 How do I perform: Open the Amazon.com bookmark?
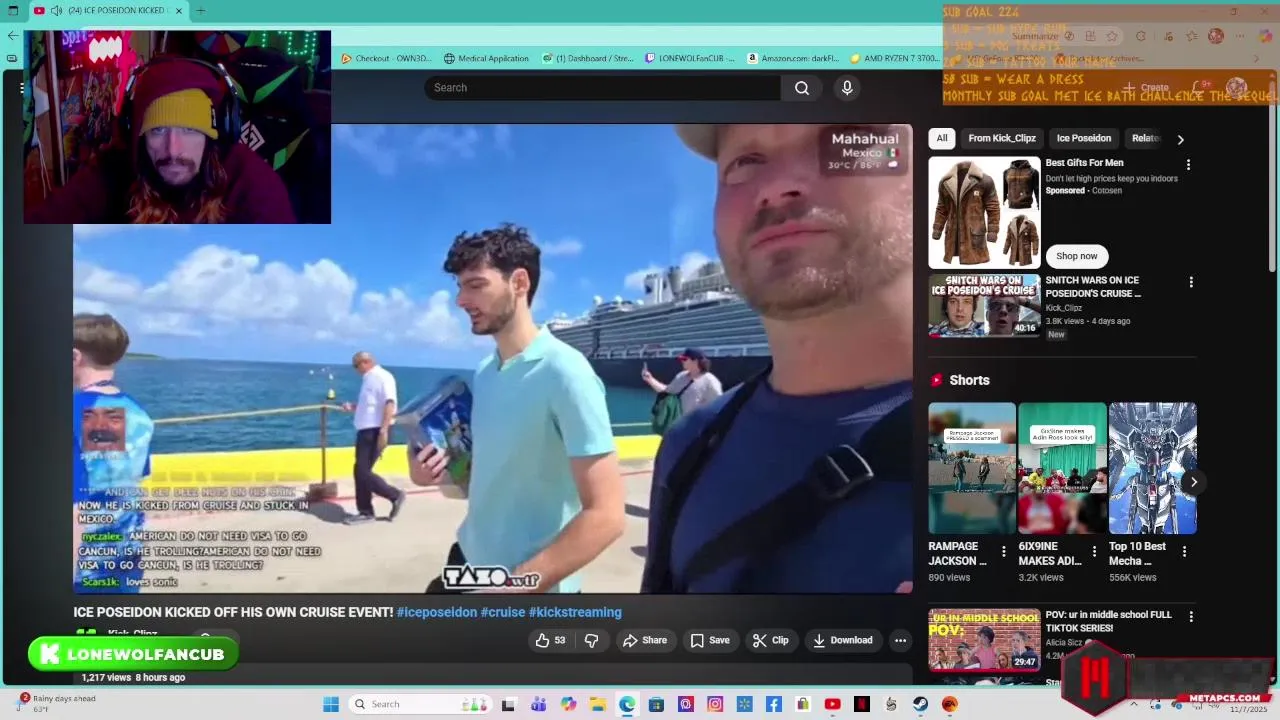click(x=793, y=58)
